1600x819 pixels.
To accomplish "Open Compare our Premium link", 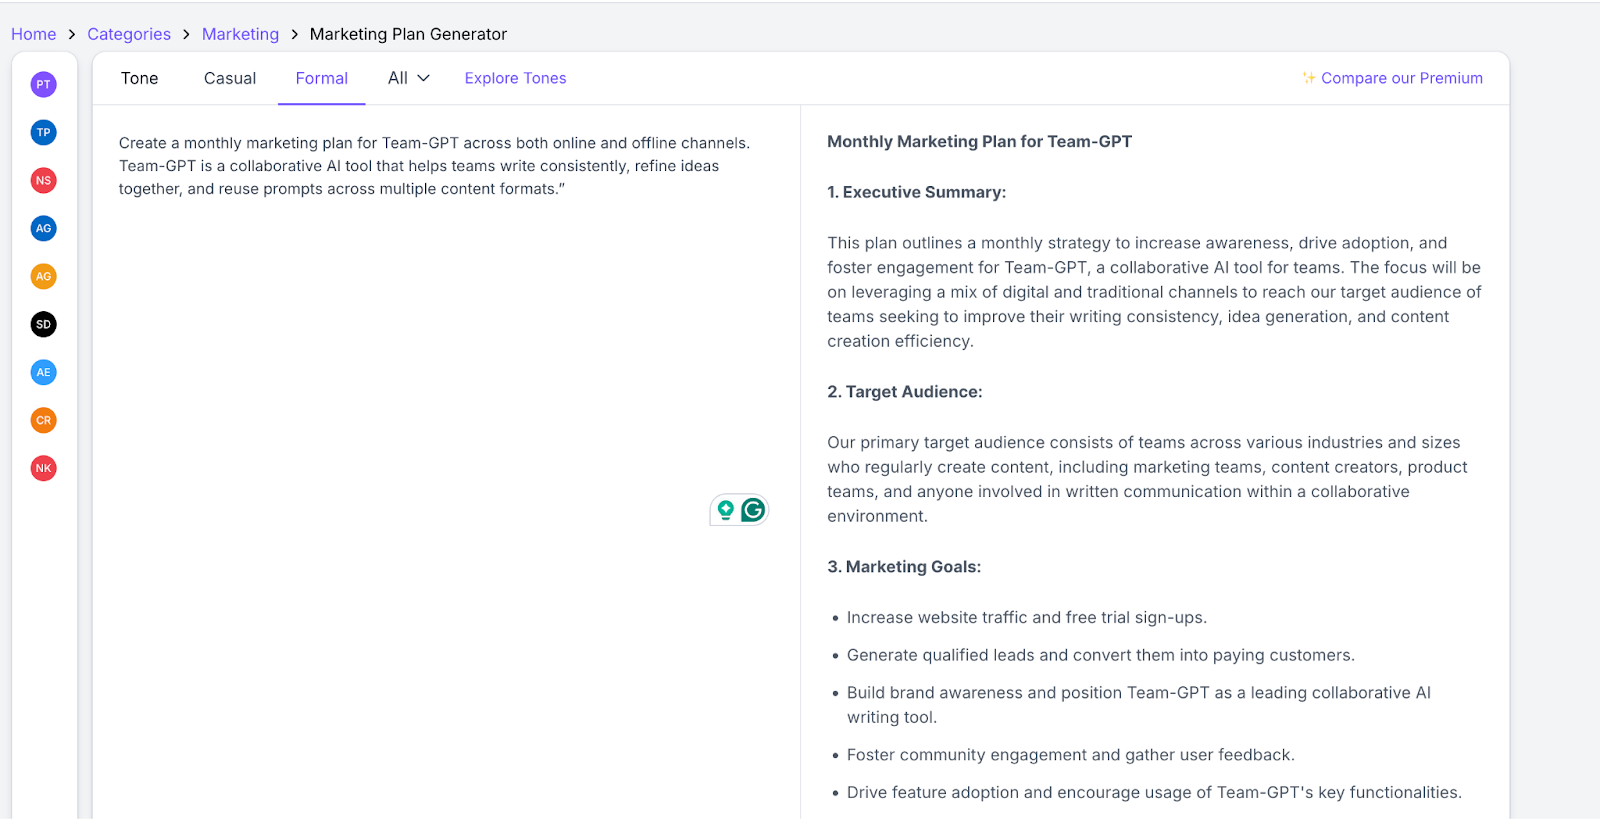I will pos(1402,78).
